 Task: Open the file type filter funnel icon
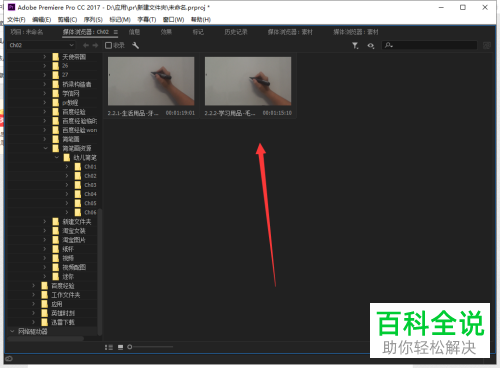[x=355, y=46]
